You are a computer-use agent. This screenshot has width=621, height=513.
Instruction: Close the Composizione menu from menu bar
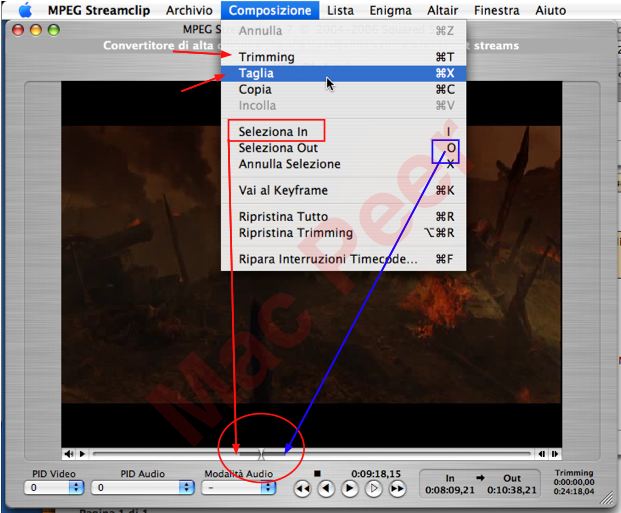tap(270, 10)
